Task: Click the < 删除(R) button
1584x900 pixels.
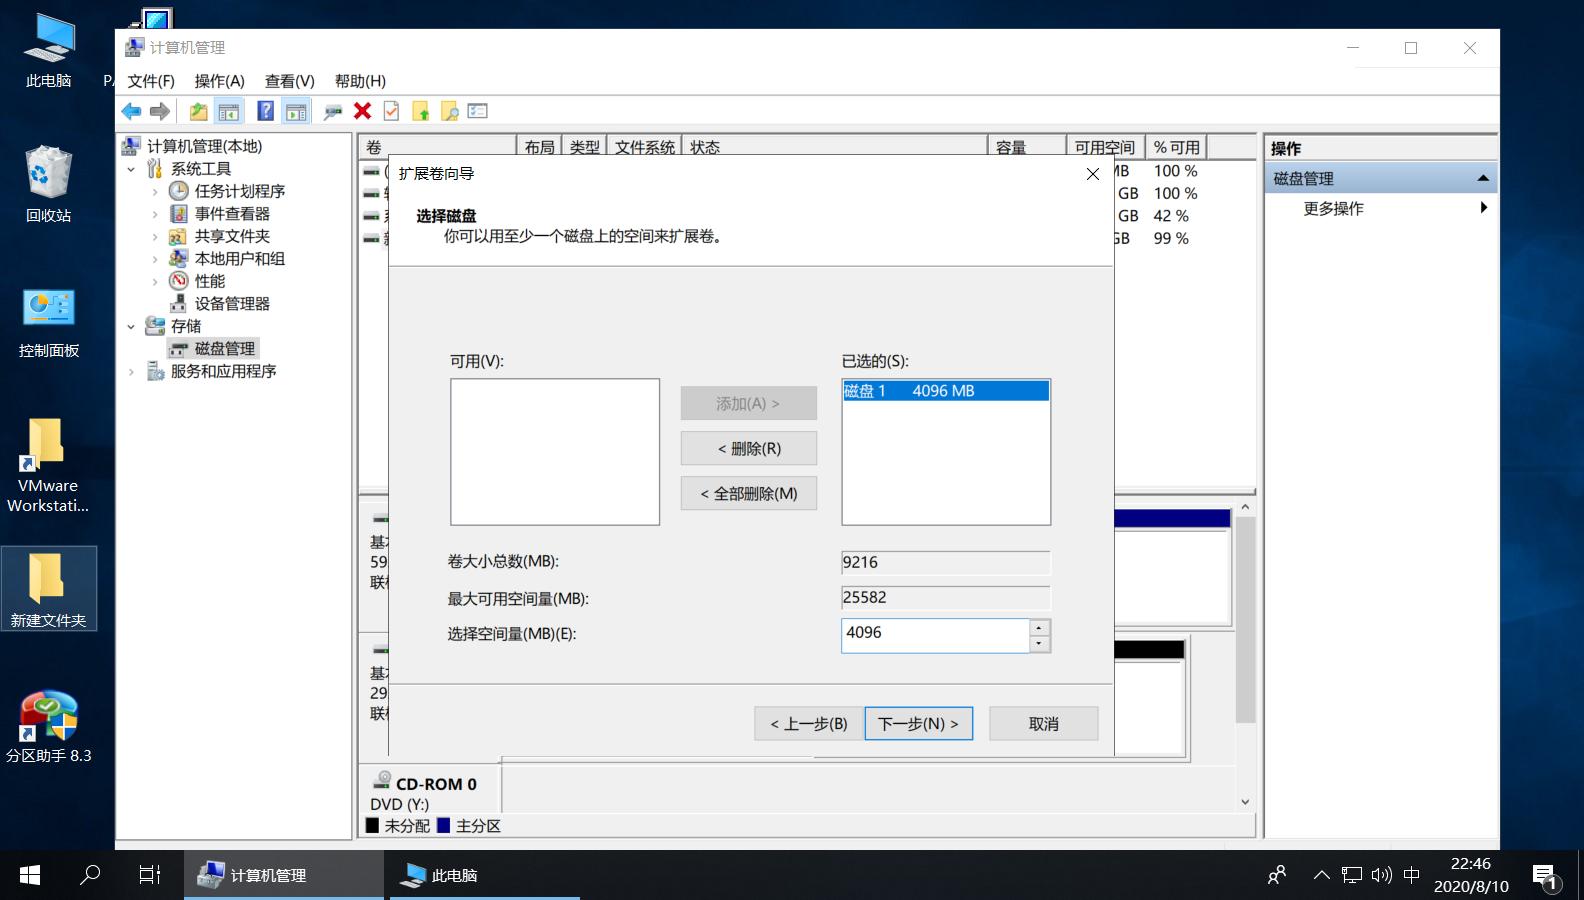Action: [x=749, y=449]
